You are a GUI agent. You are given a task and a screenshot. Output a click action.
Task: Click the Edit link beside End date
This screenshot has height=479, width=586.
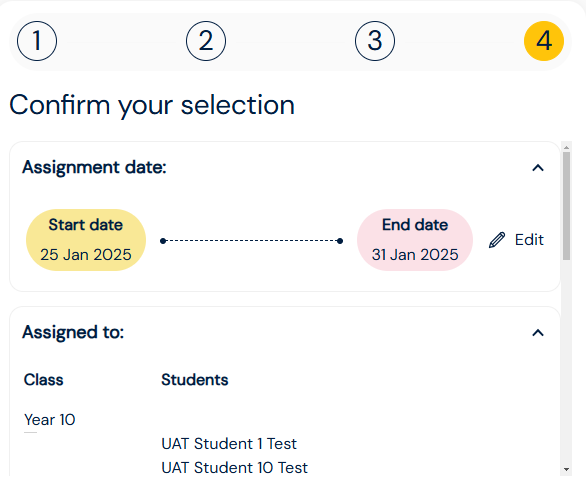(529, 240)
